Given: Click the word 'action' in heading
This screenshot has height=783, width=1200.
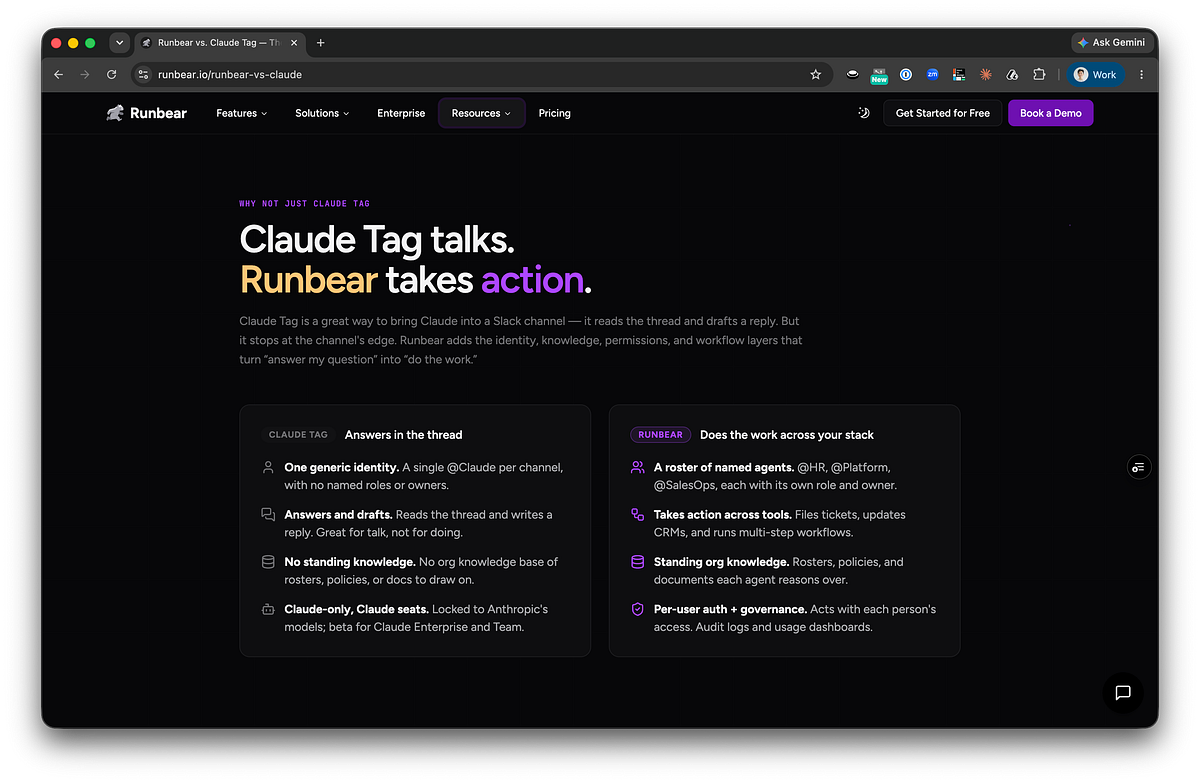Looking at the screenshot, I should 532,280.
